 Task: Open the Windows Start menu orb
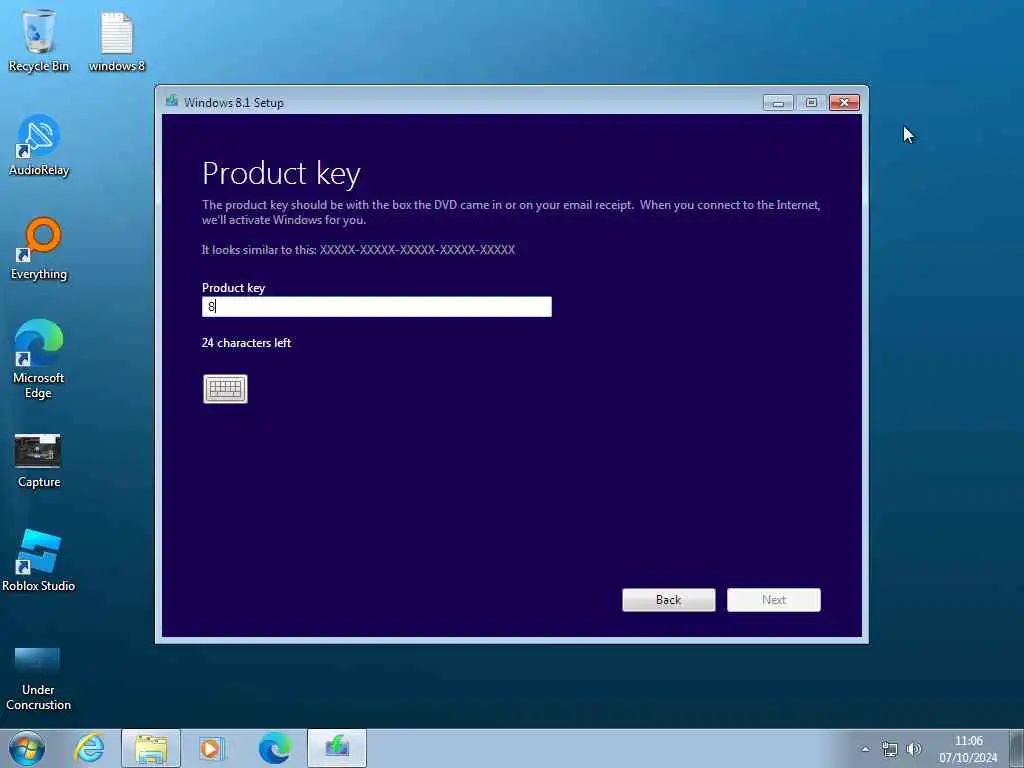click(x=27, y=748)
